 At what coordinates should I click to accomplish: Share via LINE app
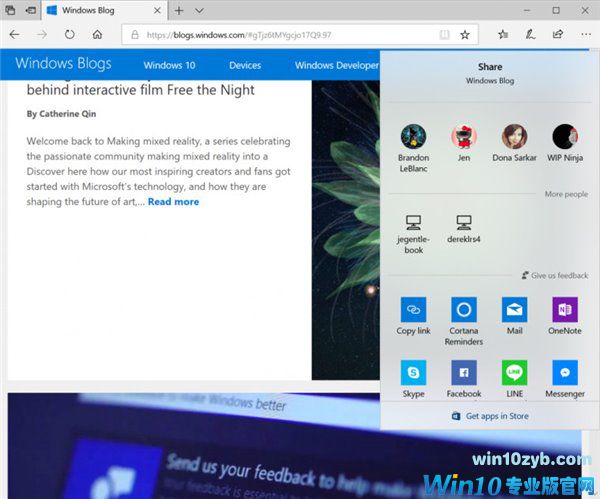[514, 379]
